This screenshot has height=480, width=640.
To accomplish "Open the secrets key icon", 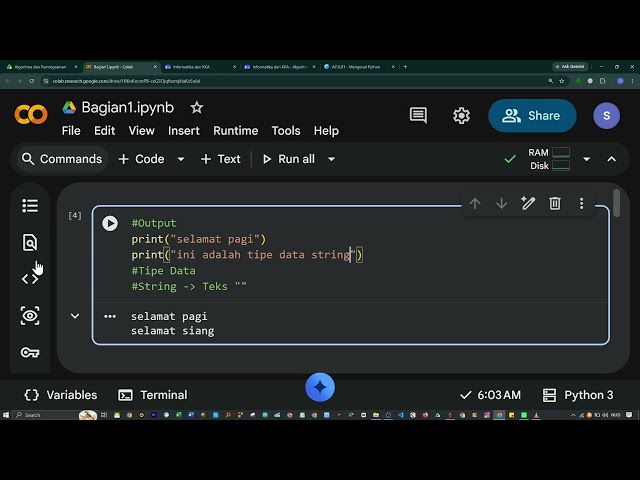I will pyautogui.click(x=30, y=352).
